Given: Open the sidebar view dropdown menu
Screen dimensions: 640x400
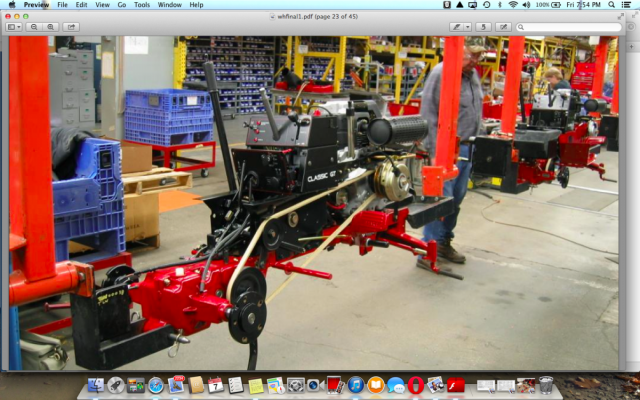Looking at the screenshot, I should click(x=14, y=27).
